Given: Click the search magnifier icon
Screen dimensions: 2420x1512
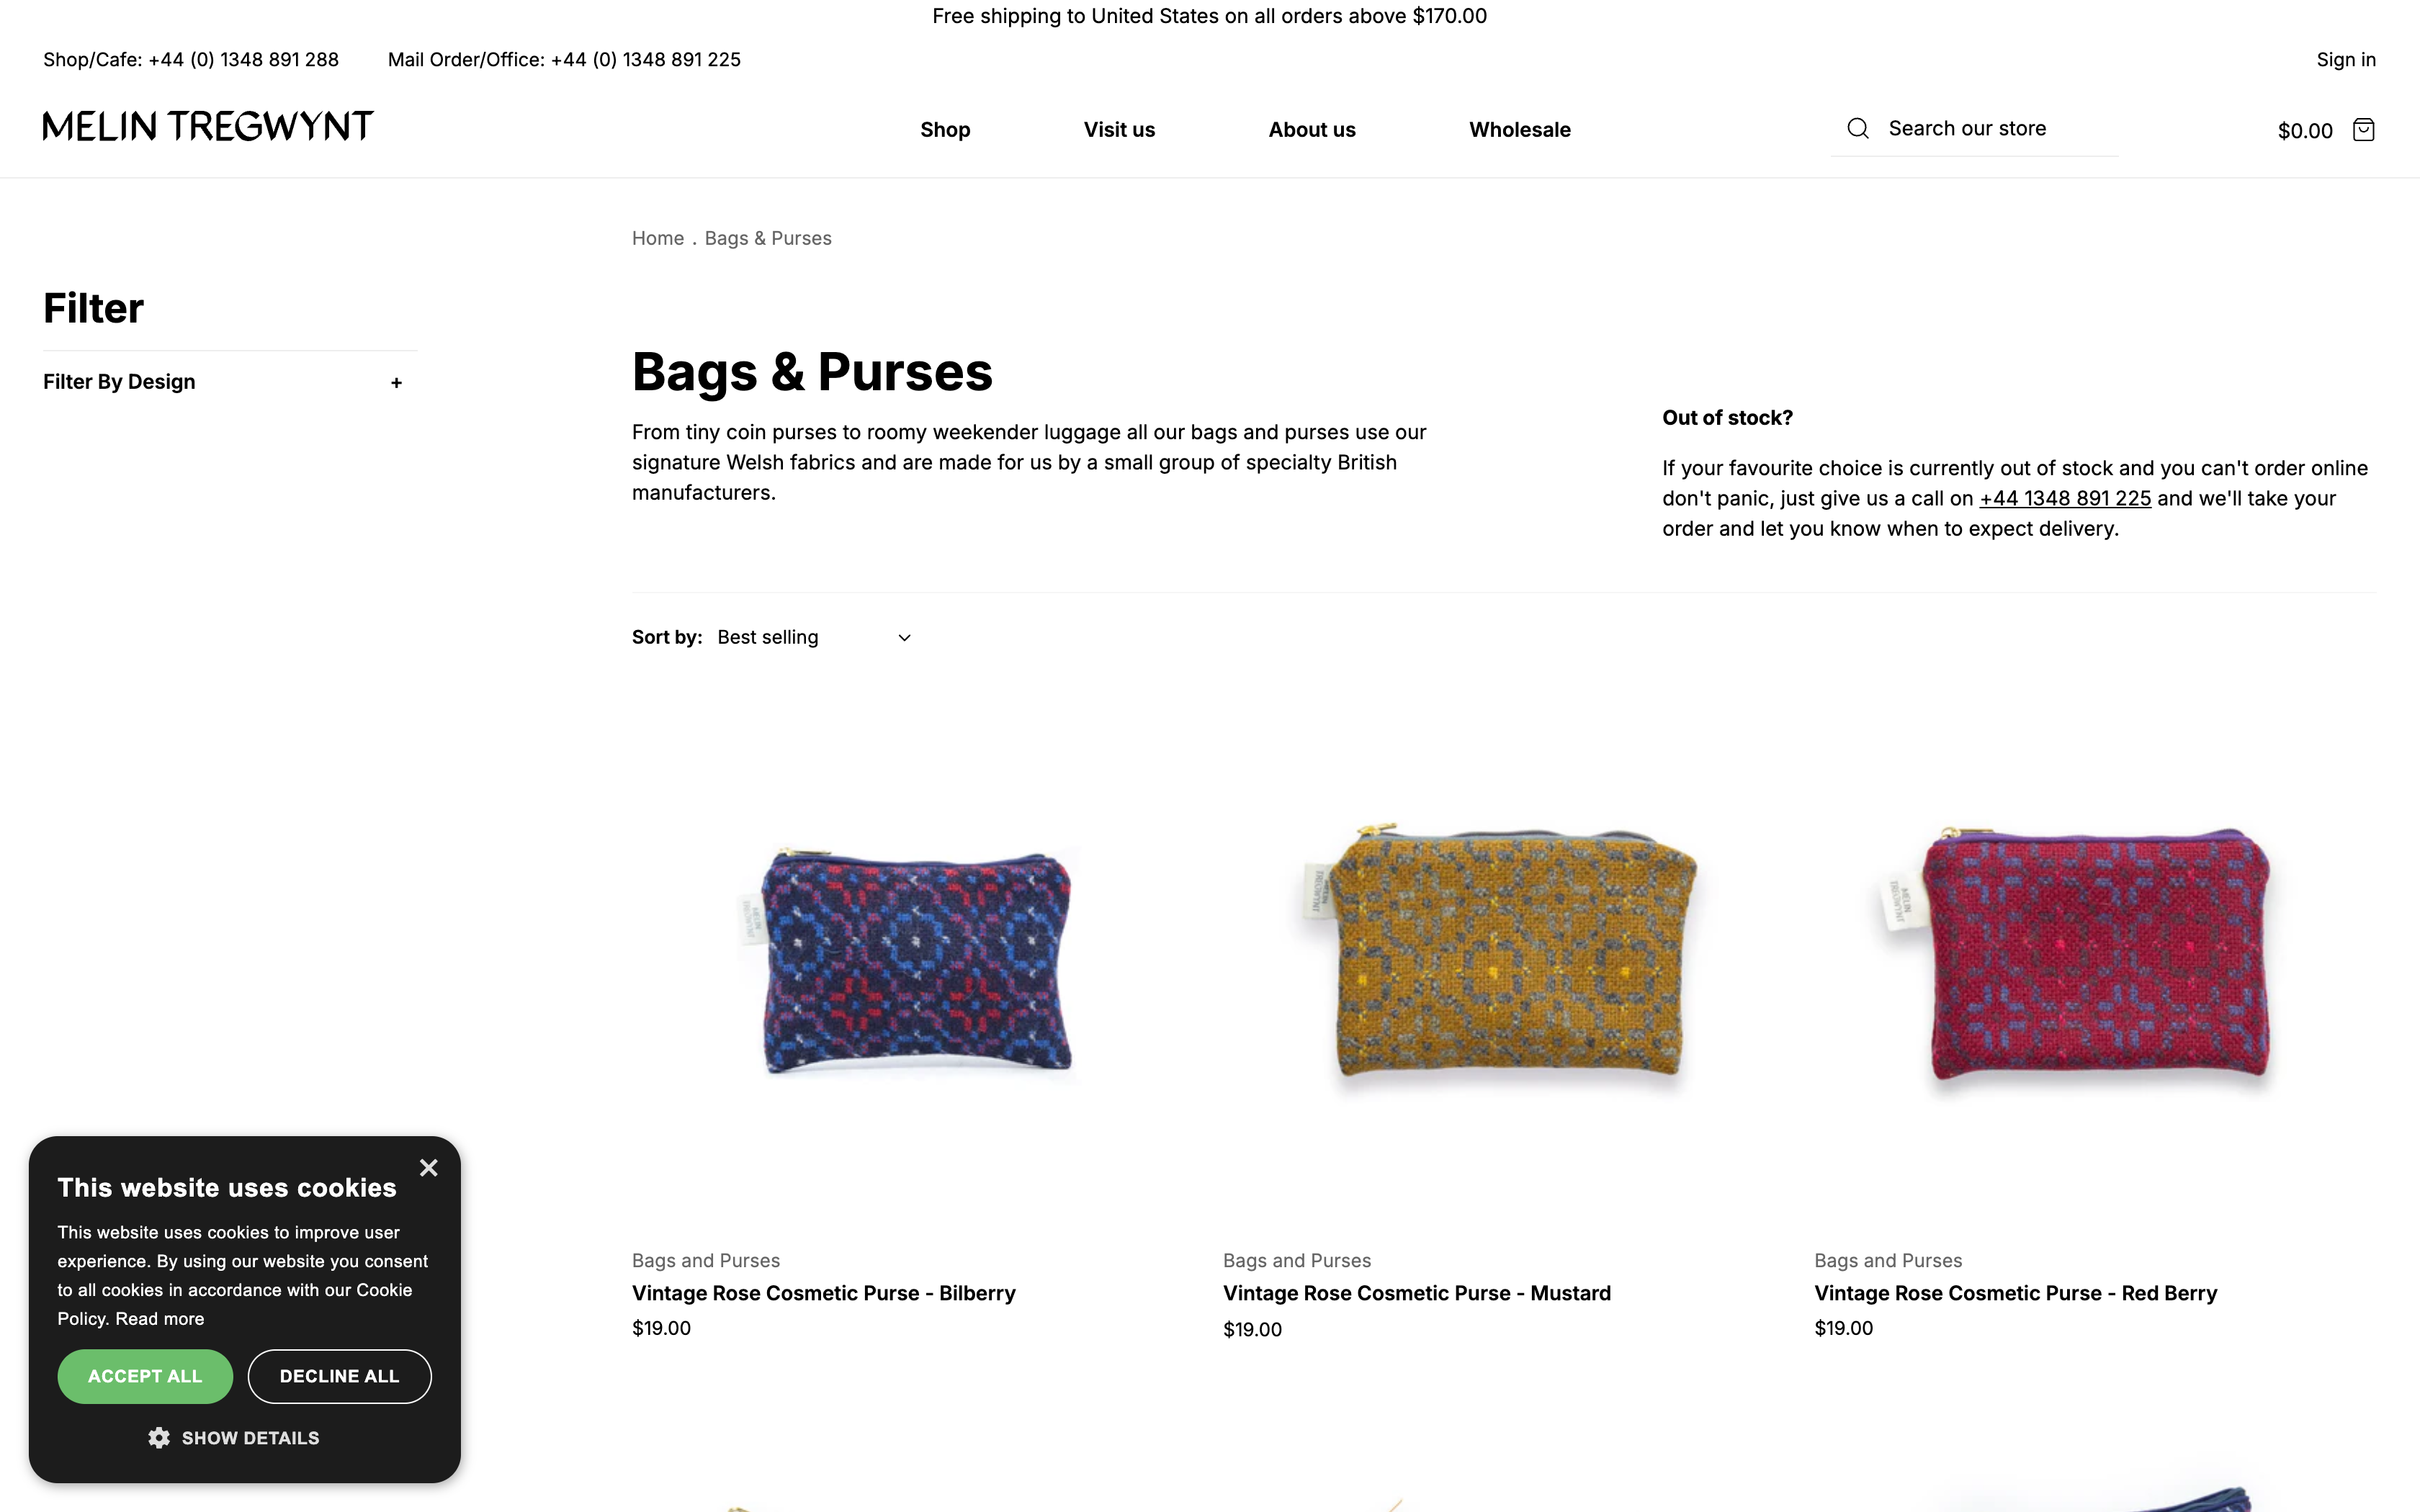Looking at the screenshot, I should pyautogui.click(x=1857, y=129).
